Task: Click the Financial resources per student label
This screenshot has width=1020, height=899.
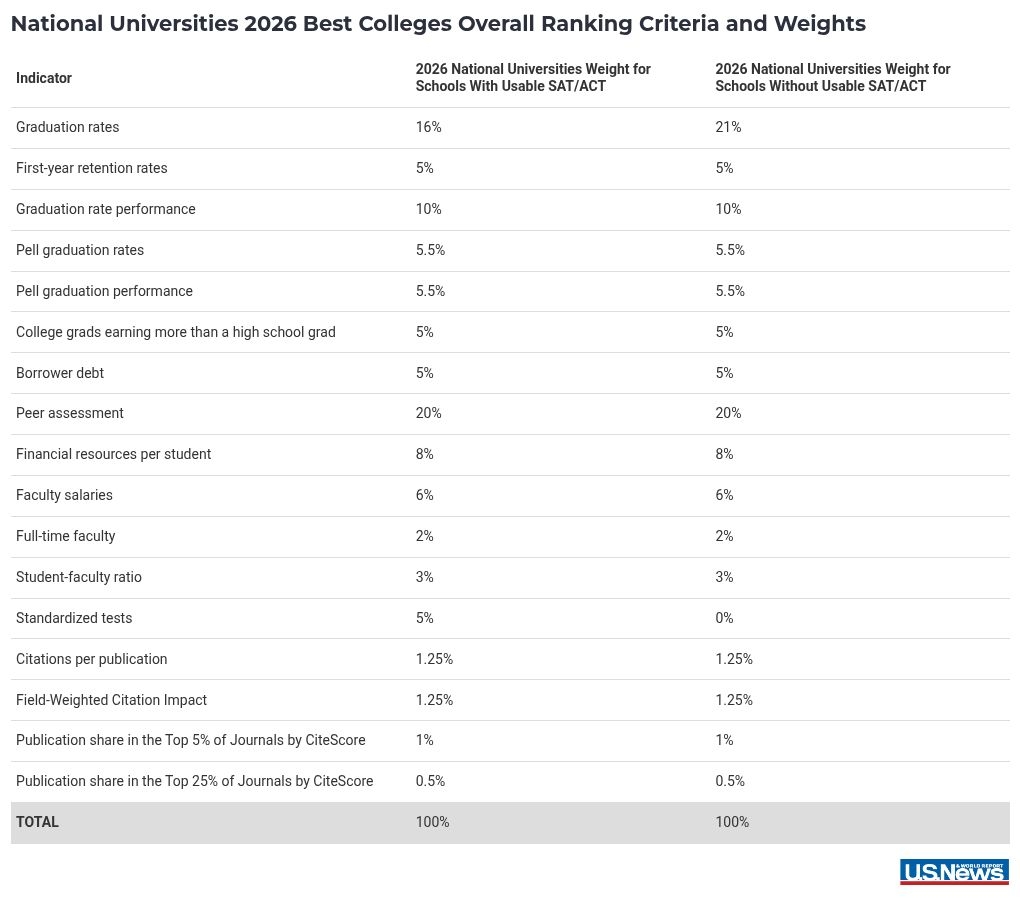Action: pos(113,454)
